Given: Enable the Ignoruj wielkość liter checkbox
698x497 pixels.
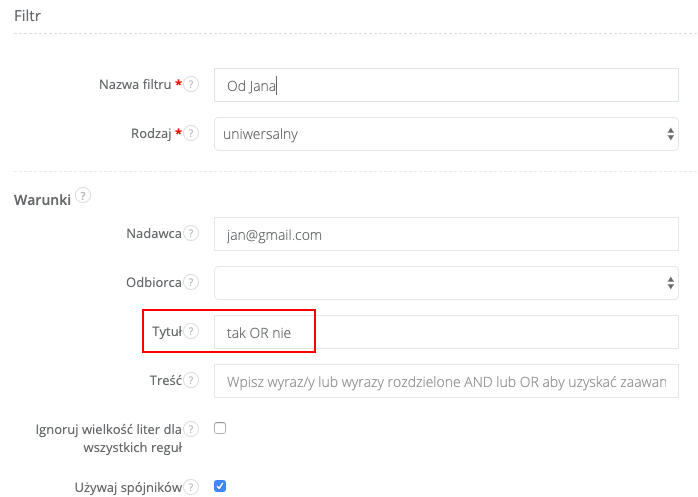Looking at the screenshot, I should click(220, 428).
